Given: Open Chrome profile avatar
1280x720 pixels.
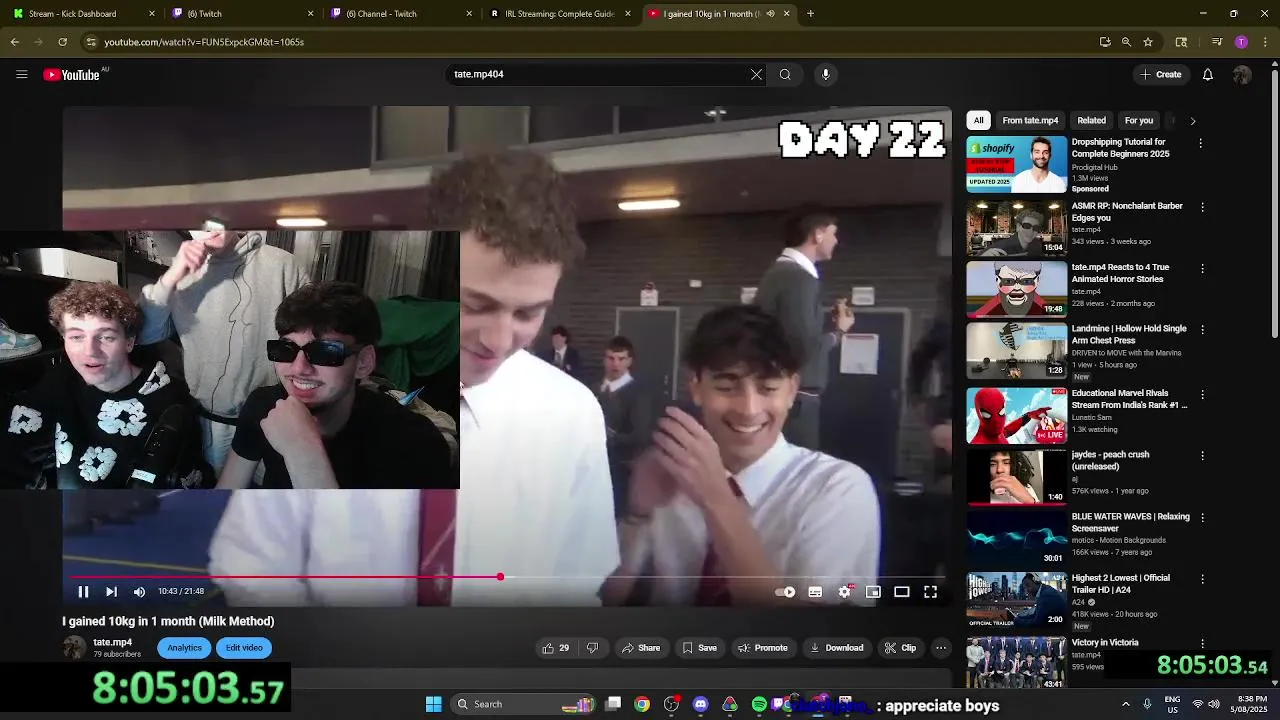Looking at the screenshot, I should [x=1241, y=42].
